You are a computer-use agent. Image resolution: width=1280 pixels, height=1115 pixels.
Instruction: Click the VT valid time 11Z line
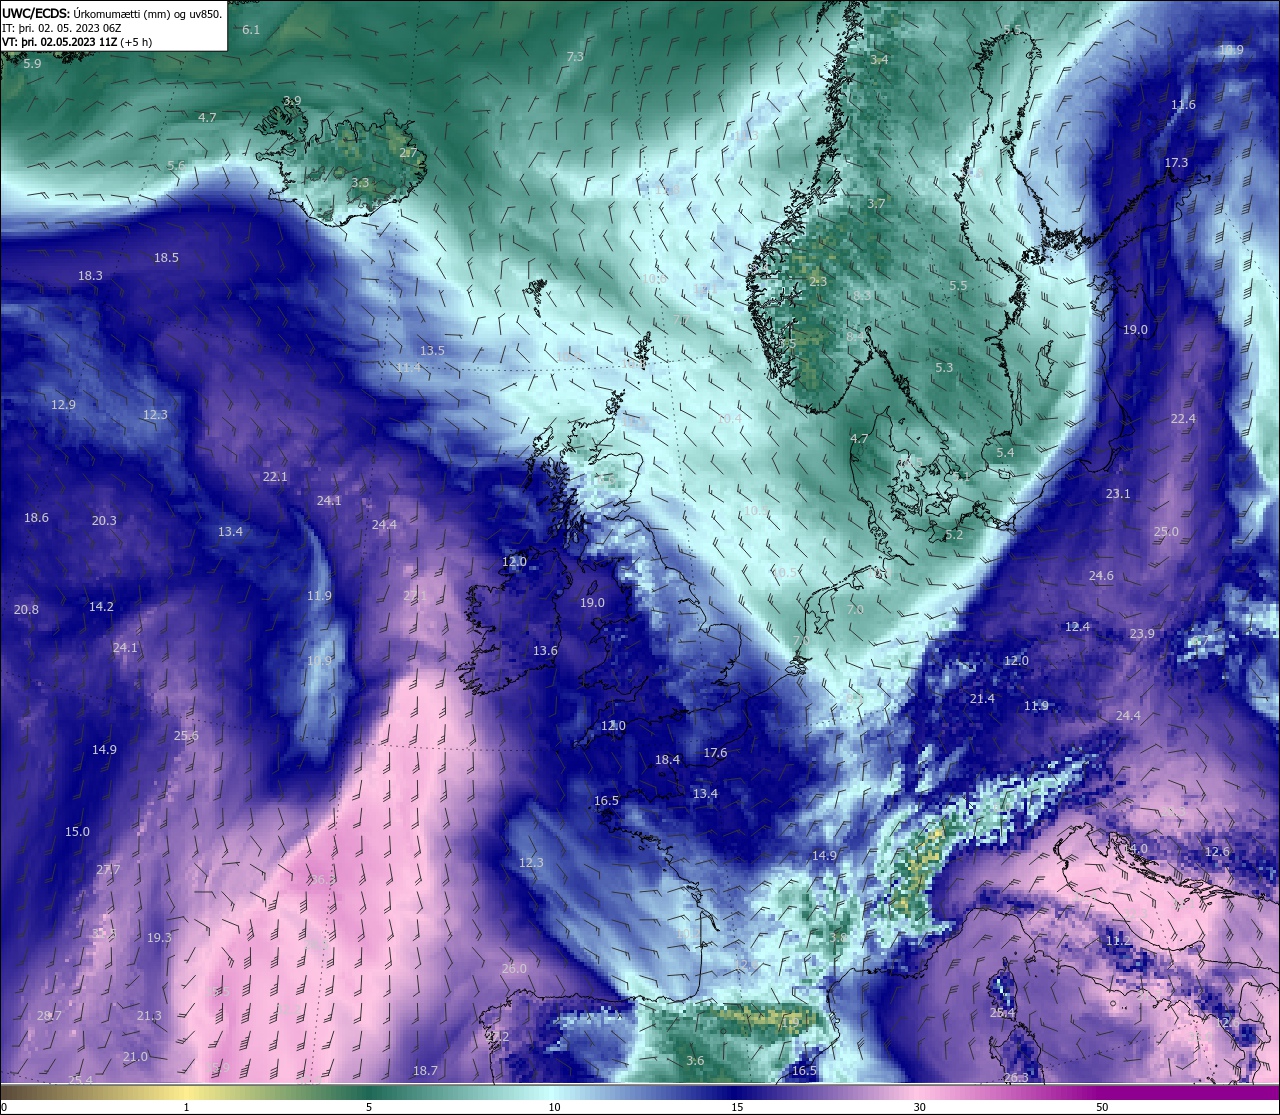point(77,42)
